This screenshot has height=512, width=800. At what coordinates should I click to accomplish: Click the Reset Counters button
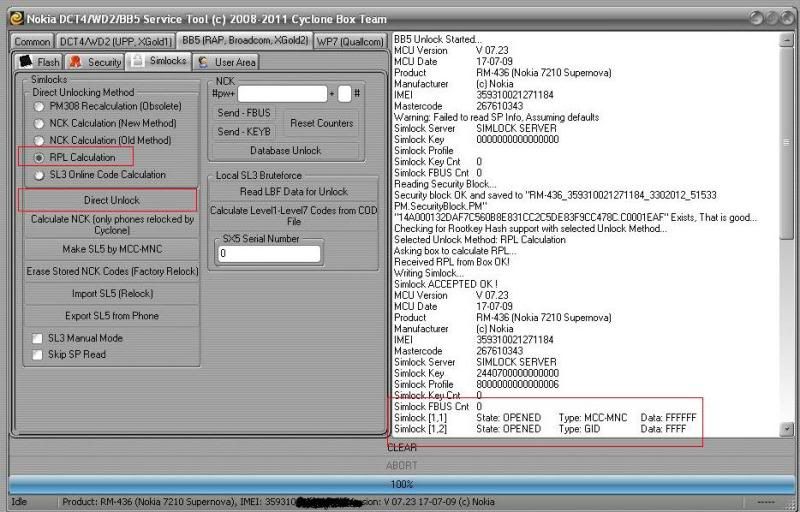(x=321, y=123)
